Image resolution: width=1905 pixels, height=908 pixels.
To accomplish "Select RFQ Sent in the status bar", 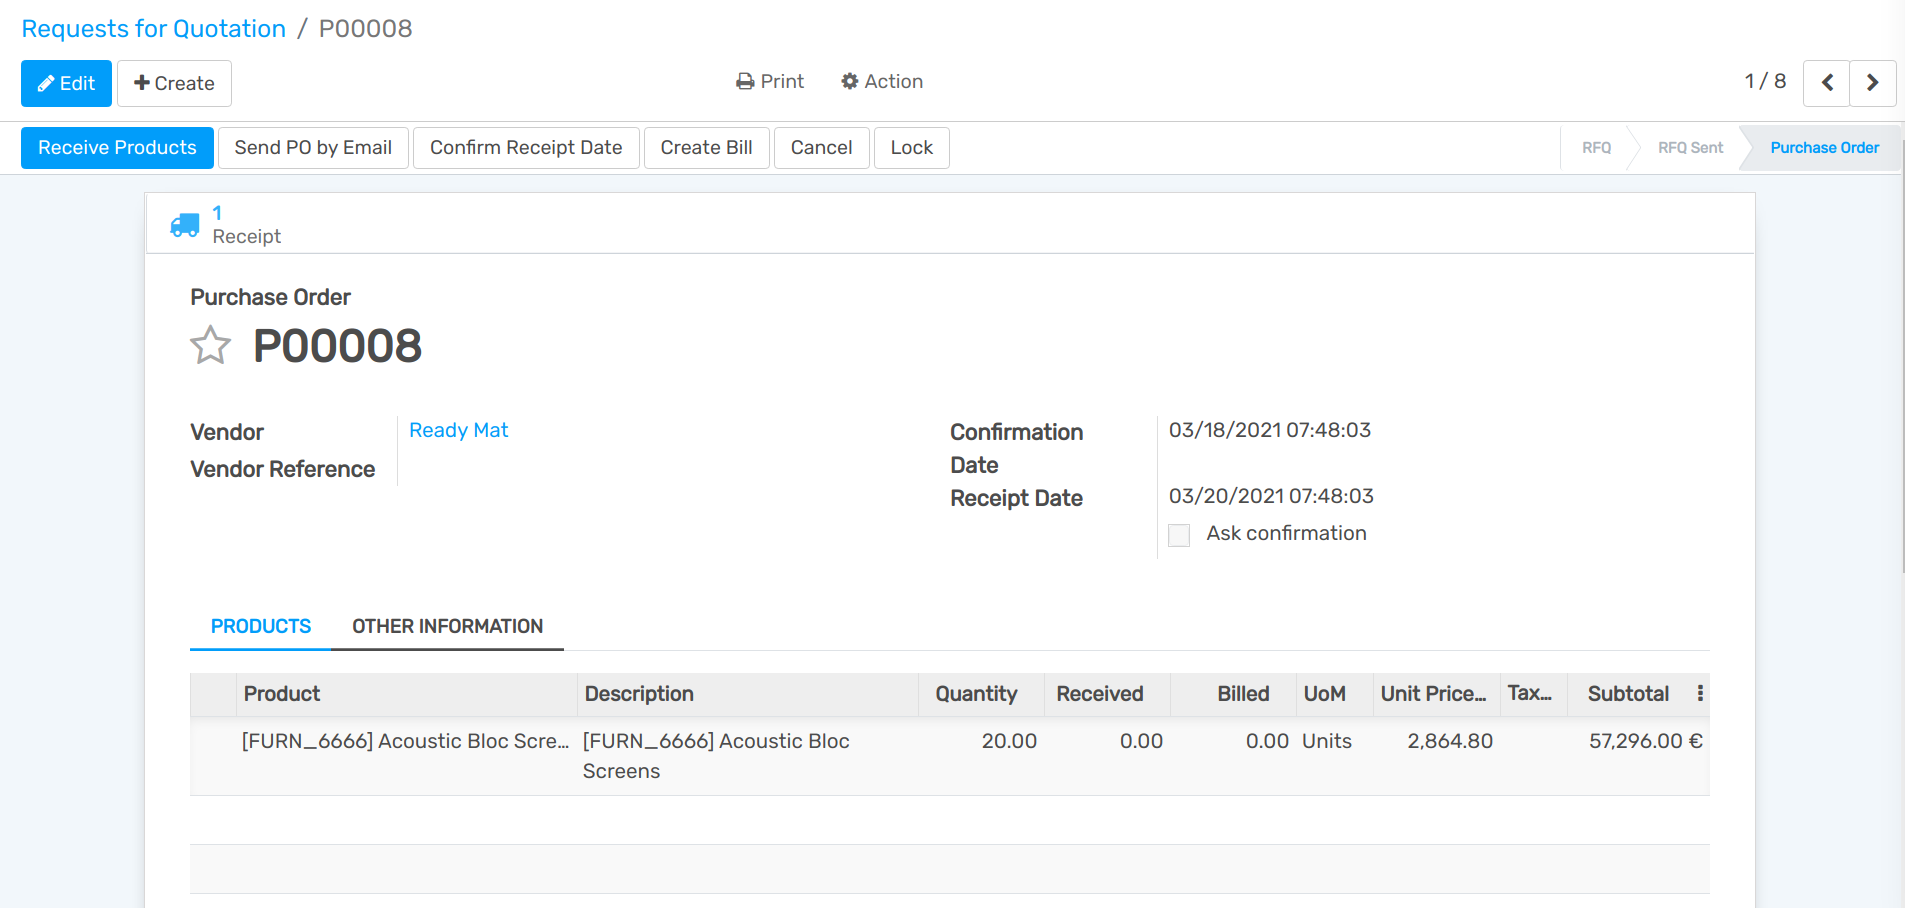I will (1690, 147).
